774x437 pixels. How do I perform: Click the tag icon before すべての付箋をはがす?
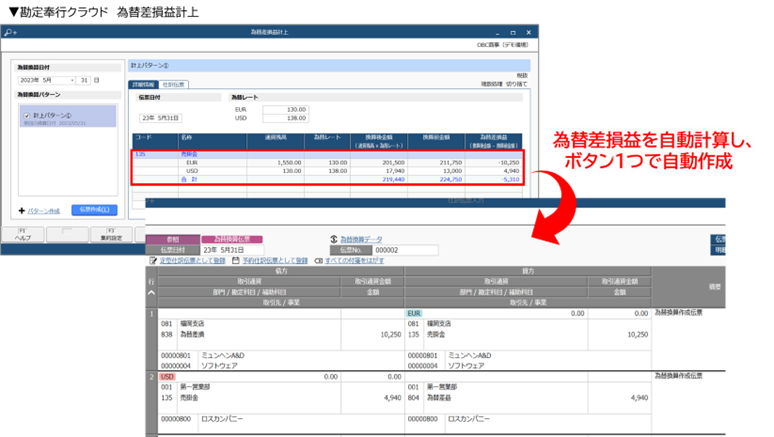pos(319,261)
